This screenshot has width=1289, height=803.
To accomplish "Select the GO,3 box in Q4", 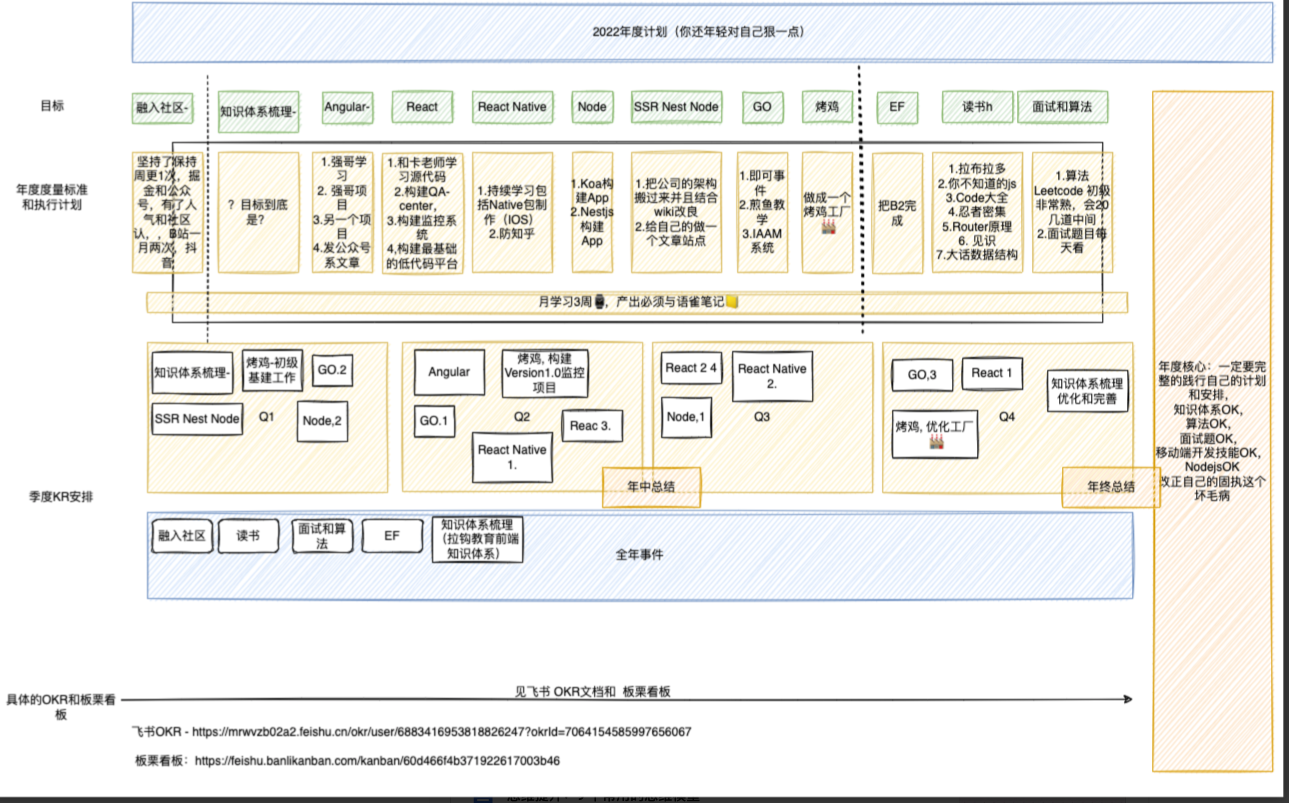I will click(x=922, y=374).
